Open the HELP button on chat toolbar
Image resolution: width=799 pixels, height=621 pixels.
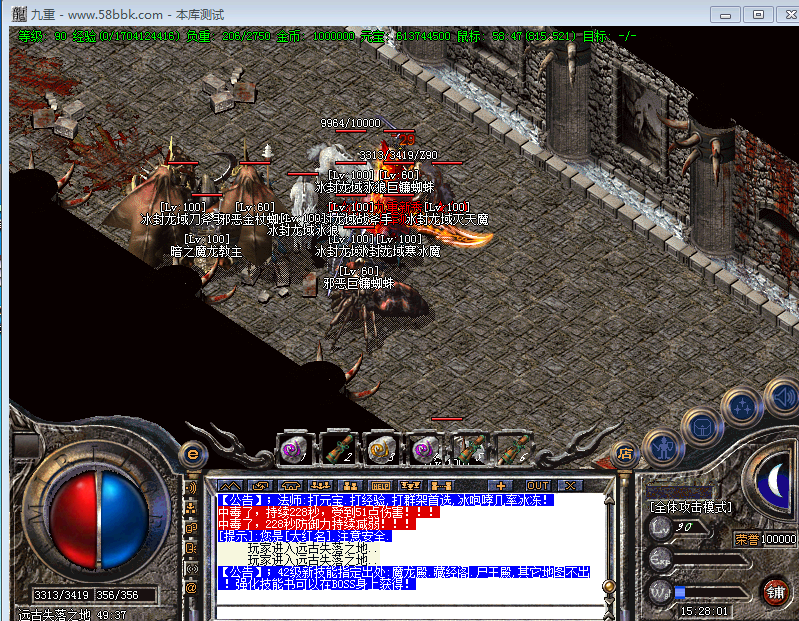pos(381,485)
